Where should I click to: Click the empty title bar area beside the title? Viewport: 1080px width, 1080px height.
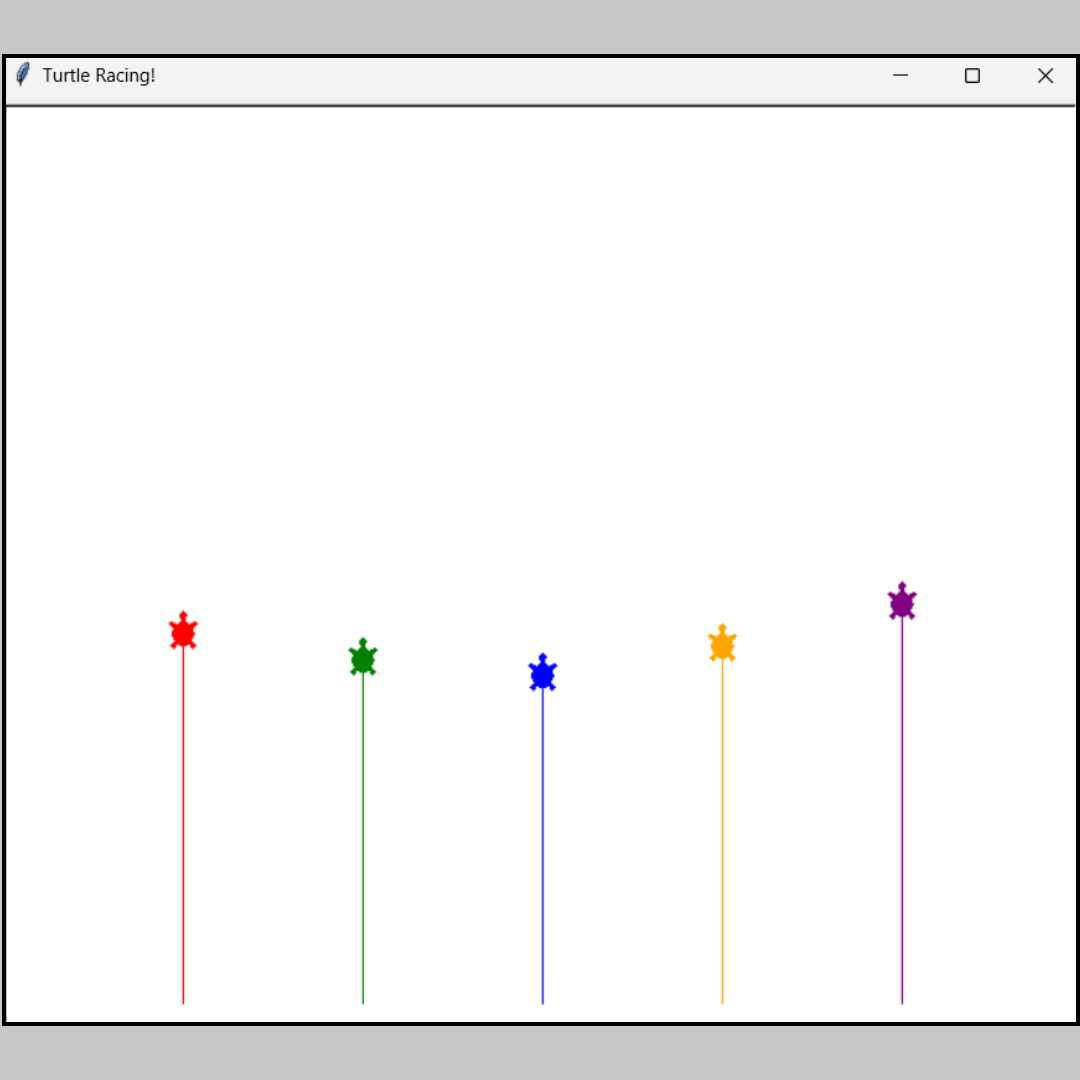(x=500, y=76)
